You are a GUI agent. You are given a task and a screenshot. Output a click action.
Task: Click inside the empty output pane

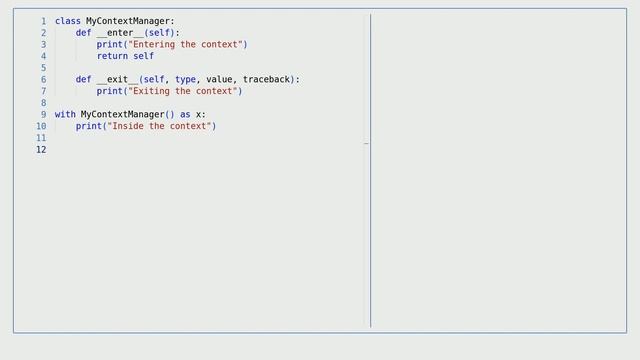click(x=498, y=171)
